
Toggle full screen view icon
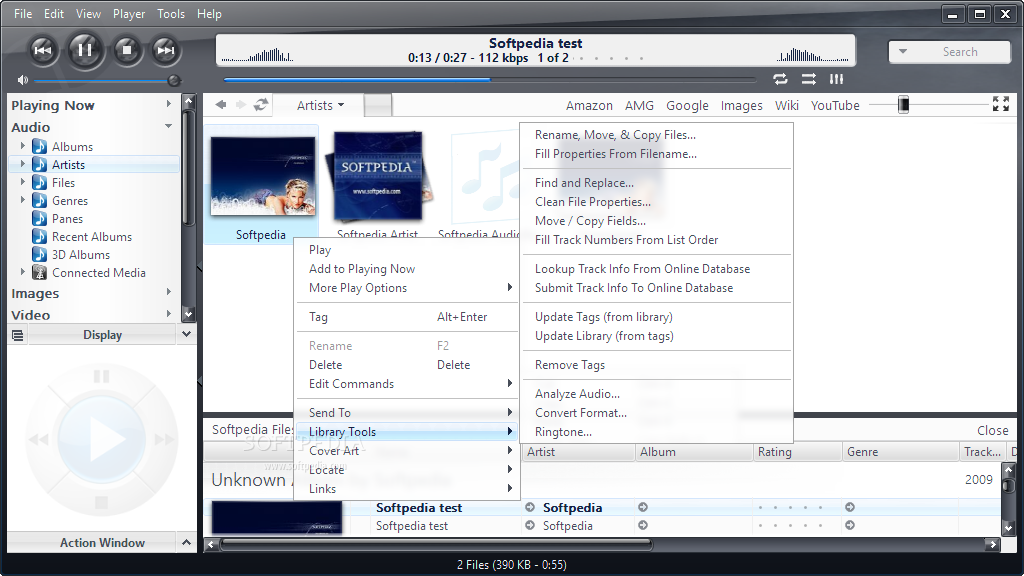pyautogui.click(x=1000, y=104)
